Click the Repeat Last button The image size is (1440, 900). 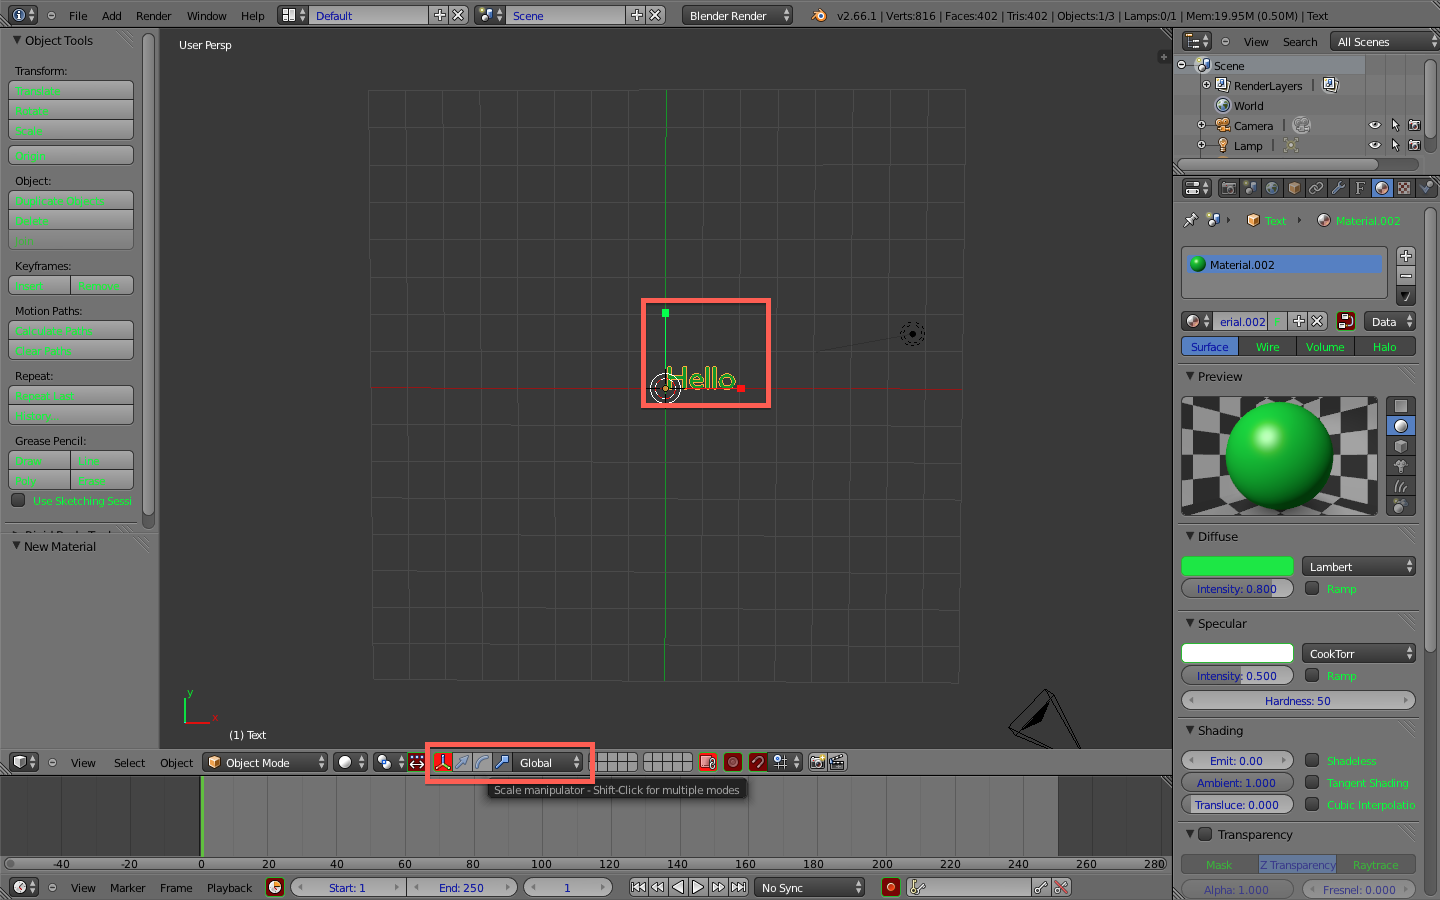71,396
